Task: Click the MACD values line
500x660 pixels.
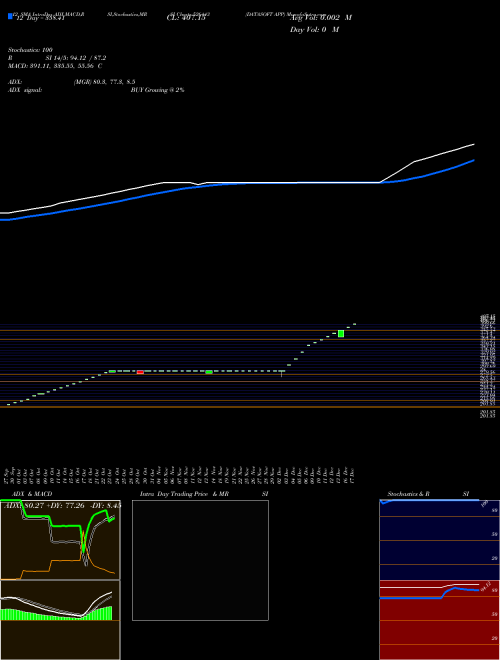Action: tap(55, 66)
